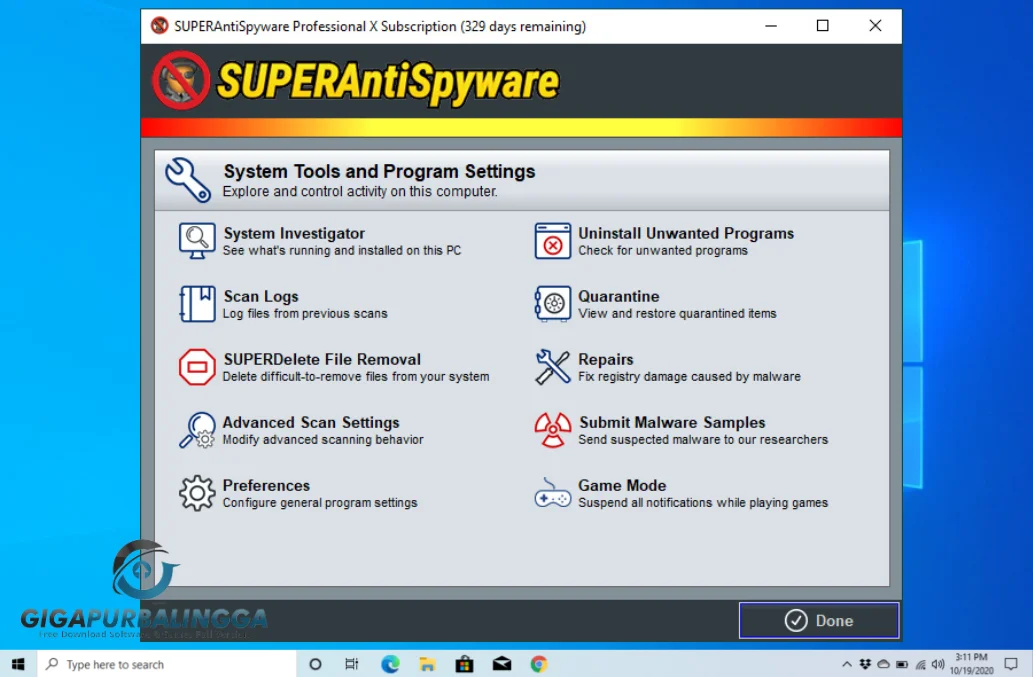
Task: Click the taskbar clock and date
Action: pos(972,664)
